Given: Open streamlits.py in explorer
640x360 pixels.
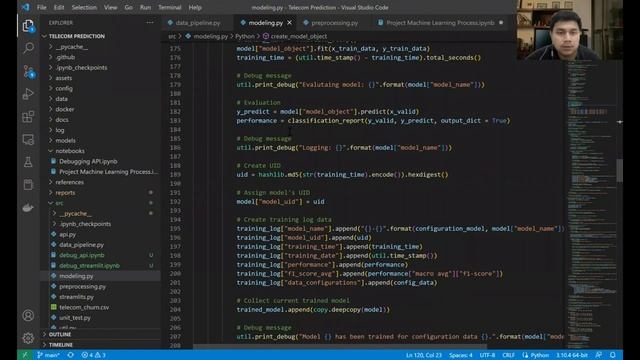Looking at the screenshot, I should click(76, 297).
